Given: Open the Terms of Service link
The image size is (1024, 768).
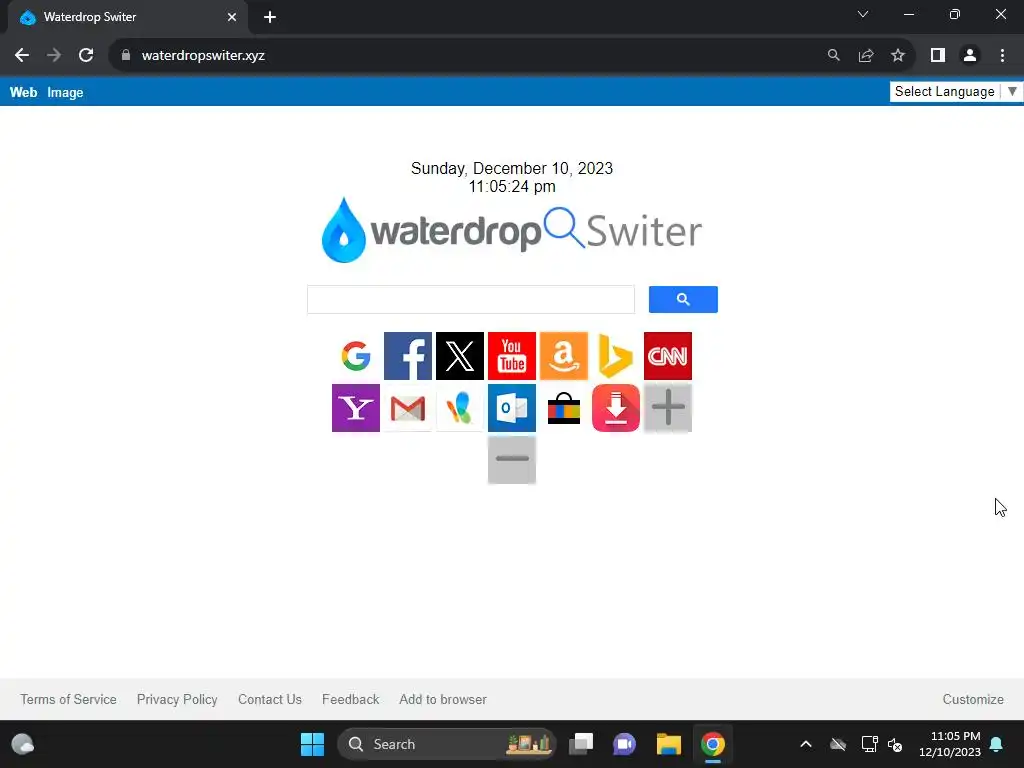Looking at the screenshot, I should point(69,699).
